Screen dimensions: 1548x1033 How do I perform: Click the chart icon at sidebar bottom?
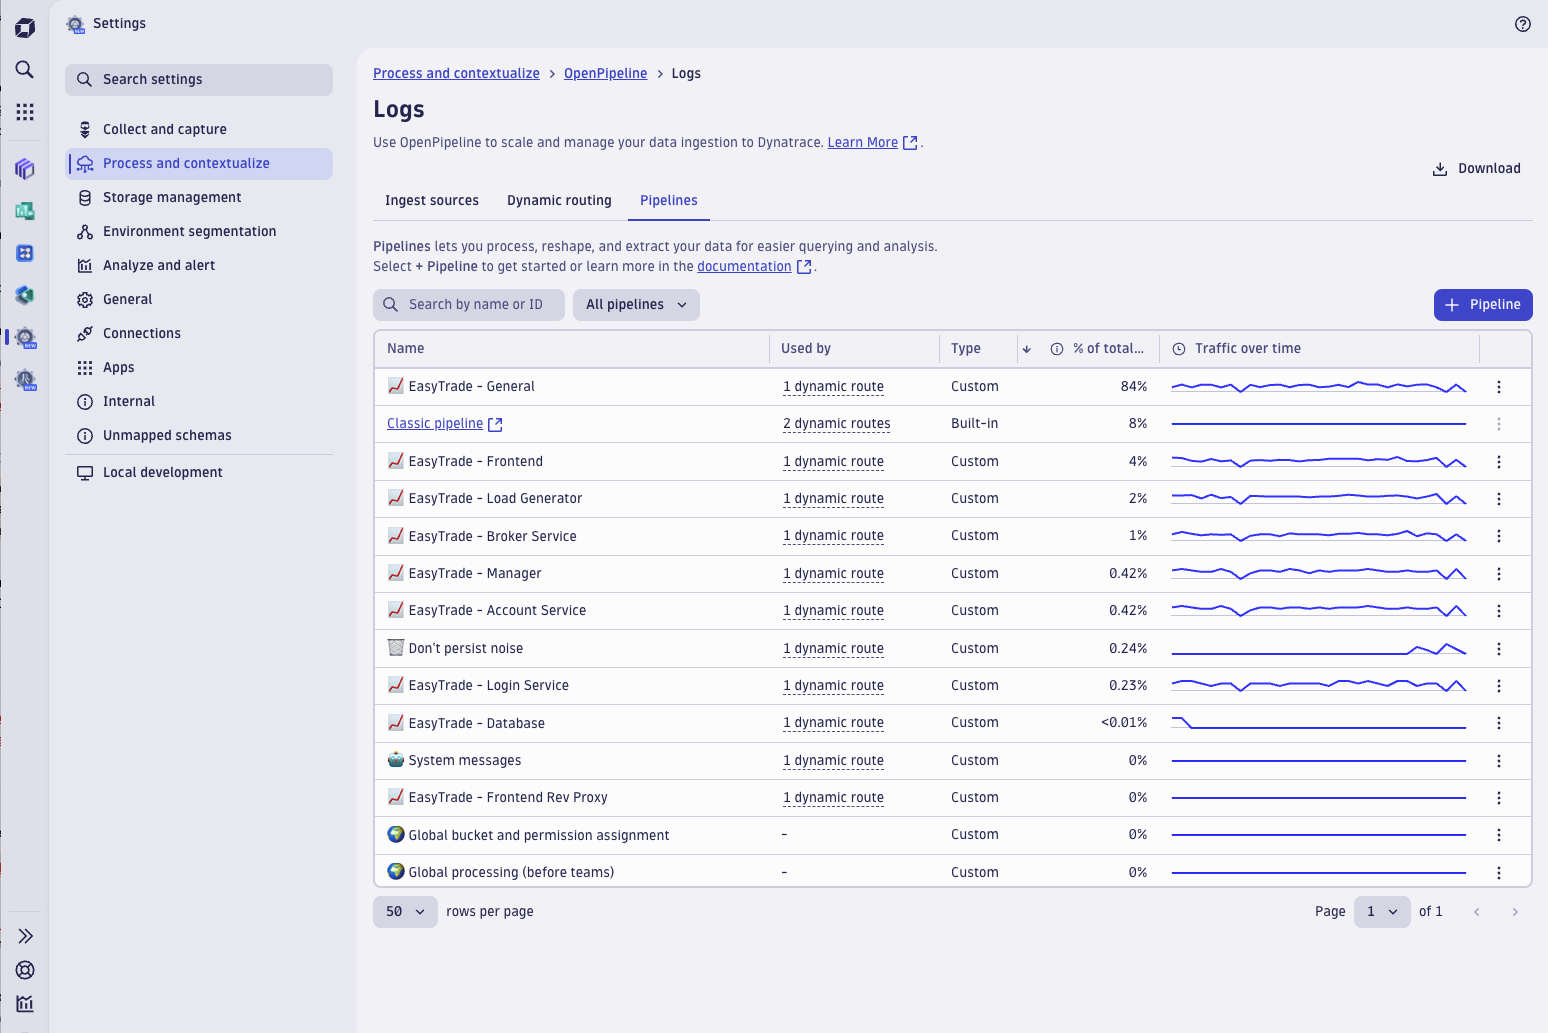click(x=24, y=1003)
